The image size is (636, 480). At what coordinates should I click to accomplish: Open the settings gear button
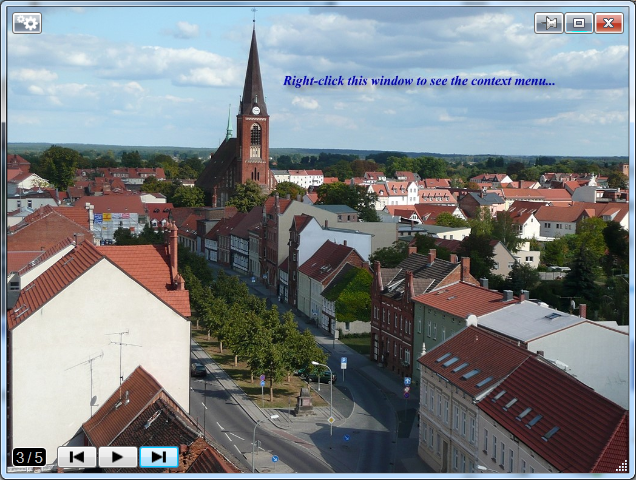pyautogui.click(x=27, y=23)
